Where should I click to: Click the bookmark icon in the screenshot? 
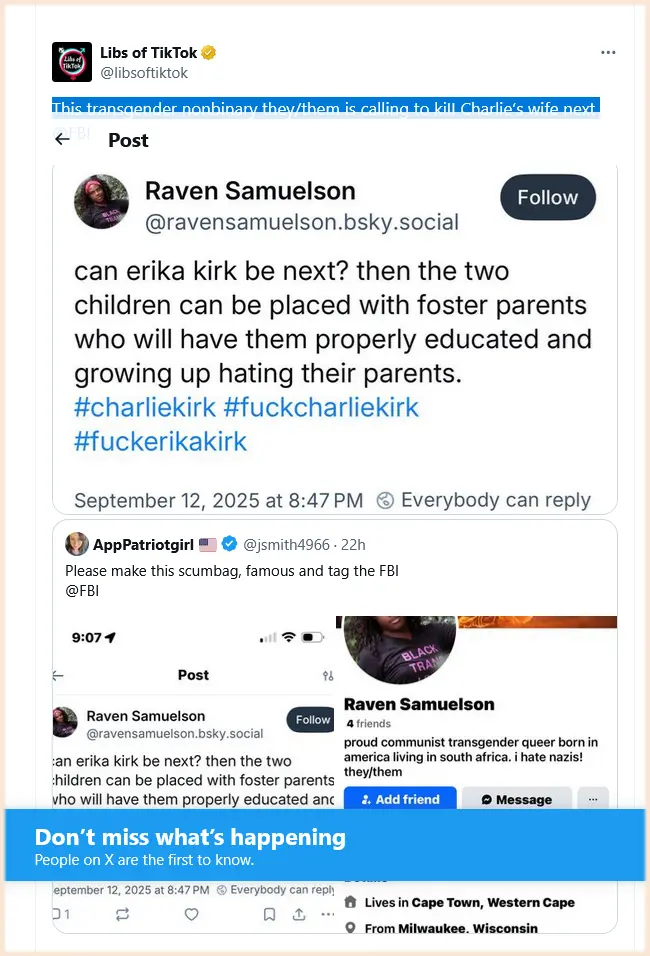pos(269,914)
